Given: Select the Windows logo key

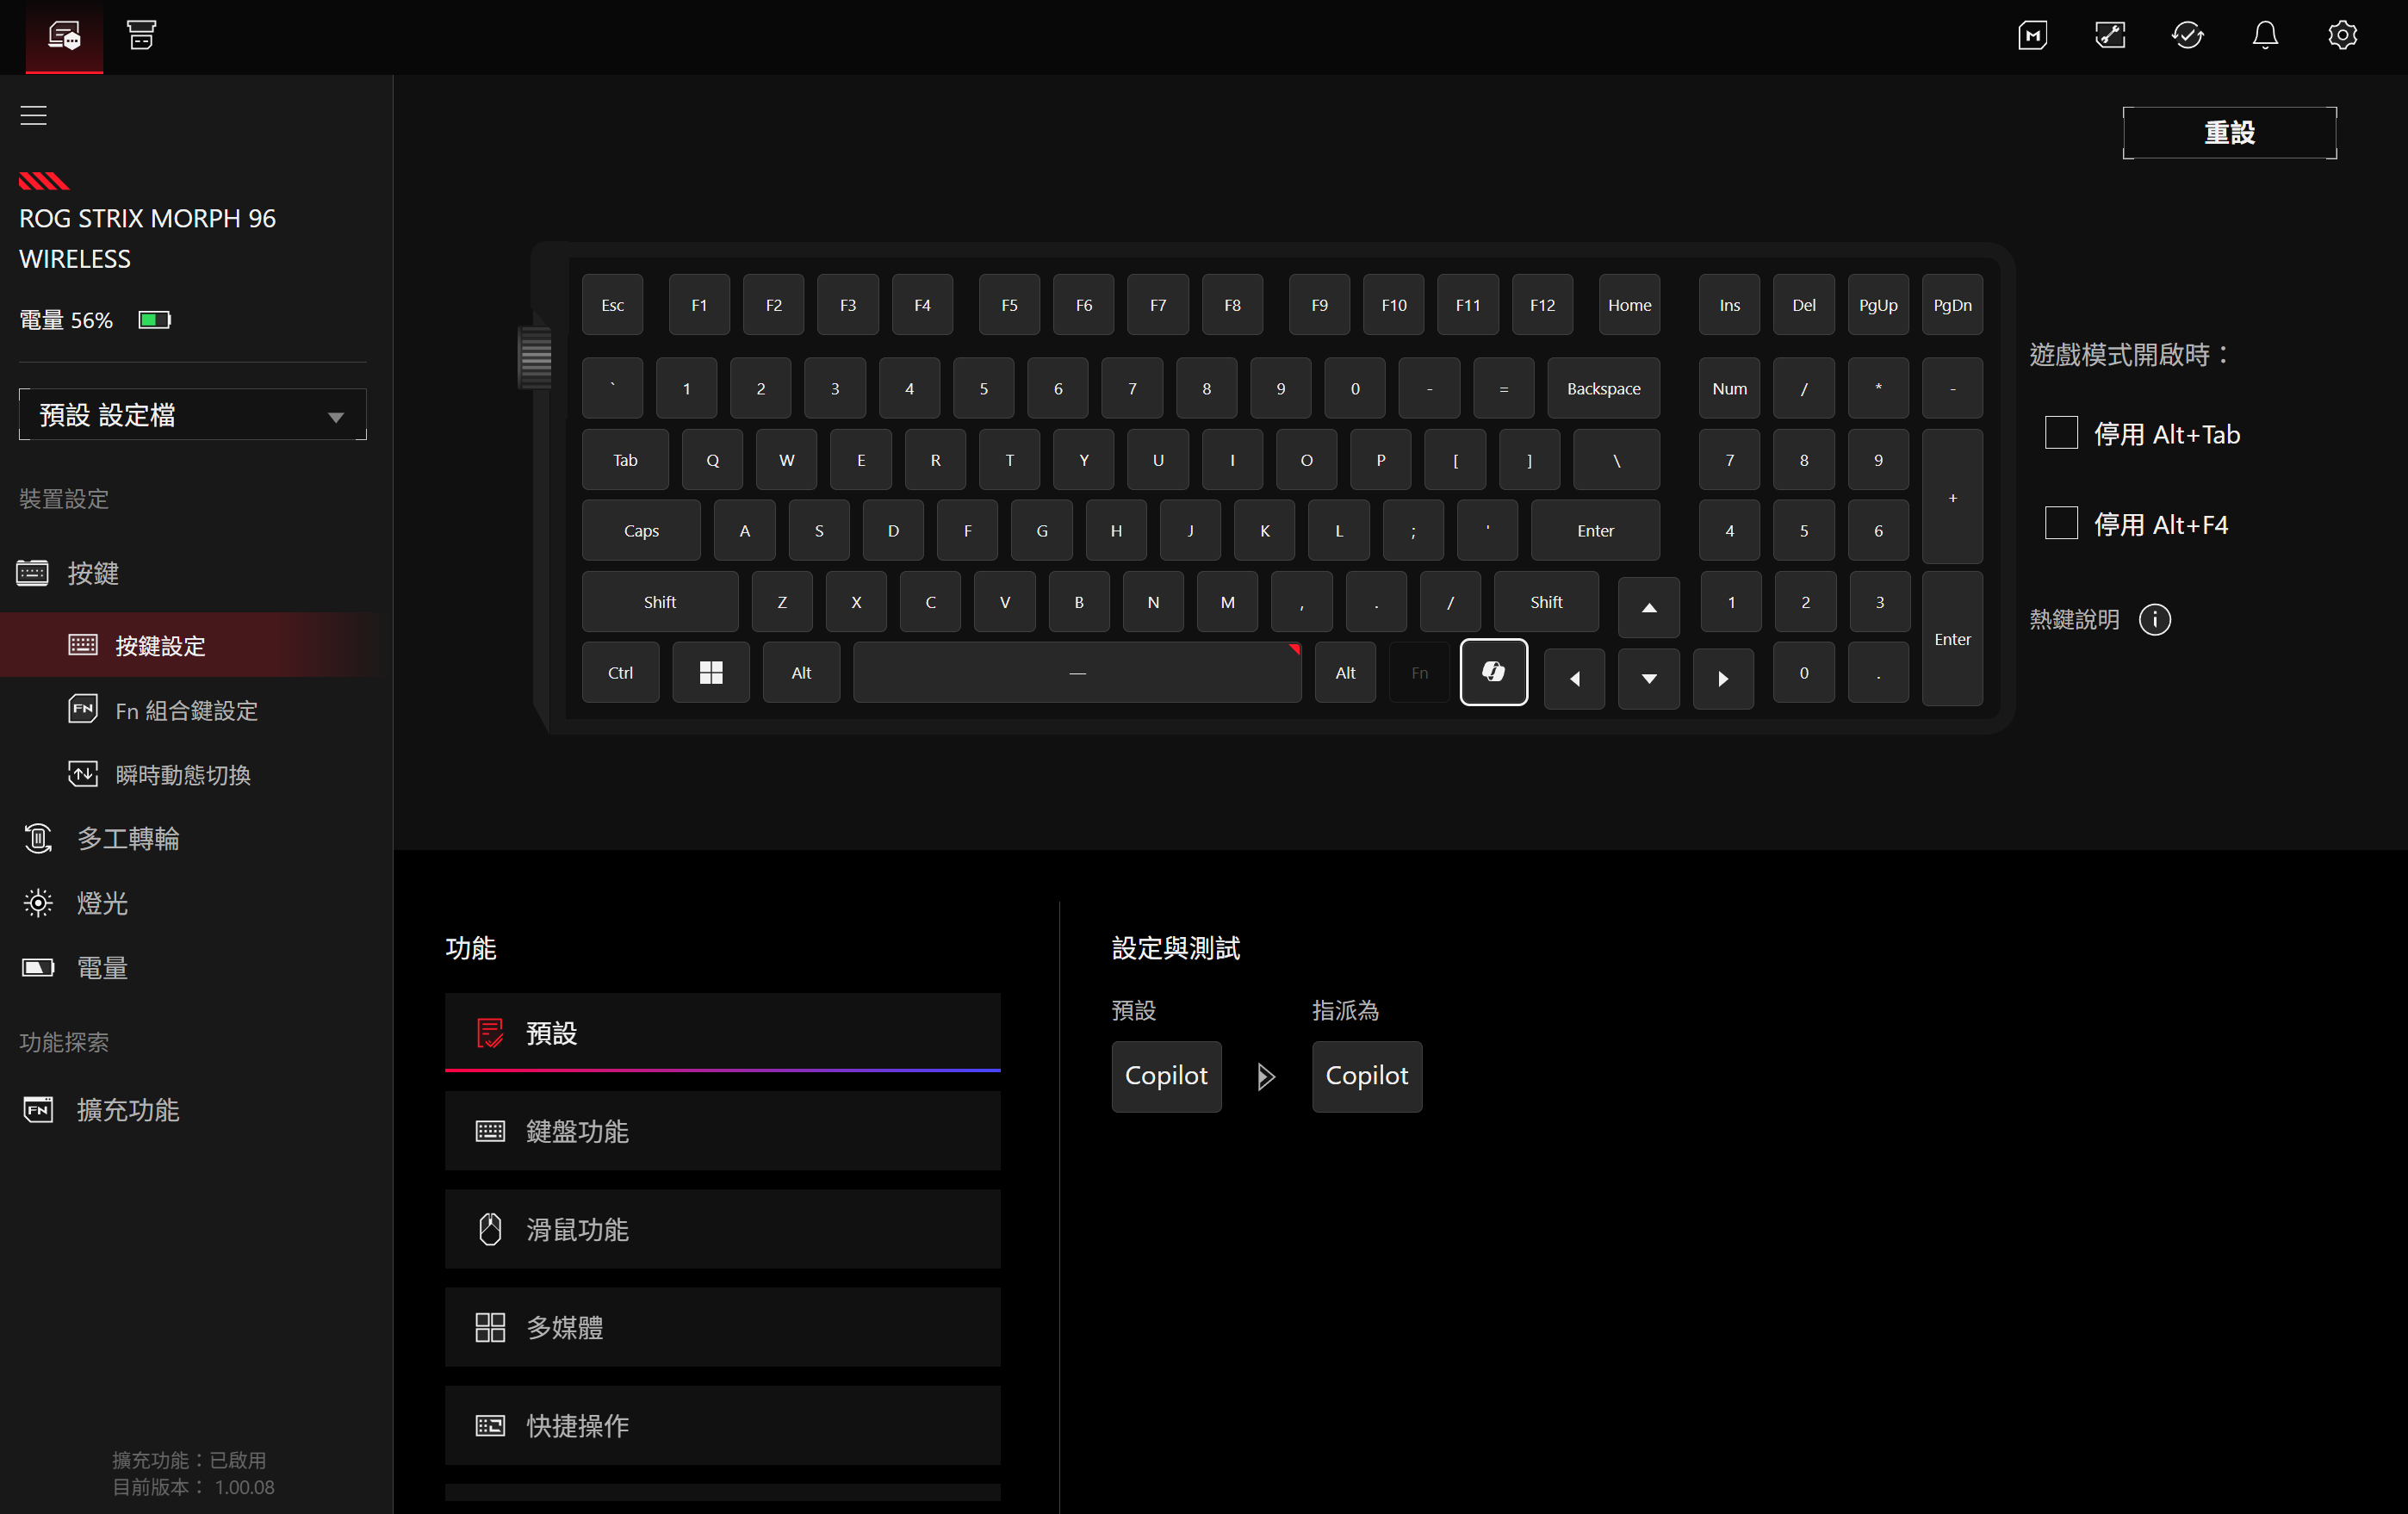Looking at the screenshot, I should [710, 673].
